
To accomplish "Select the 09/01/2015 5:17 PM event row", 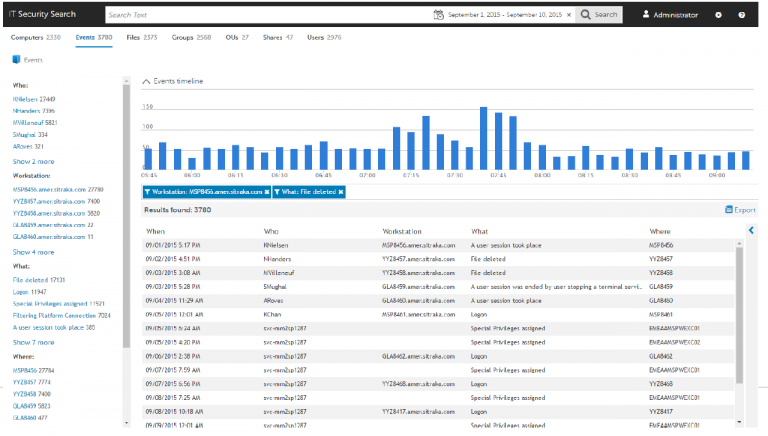I will click(x=438, y=245).
